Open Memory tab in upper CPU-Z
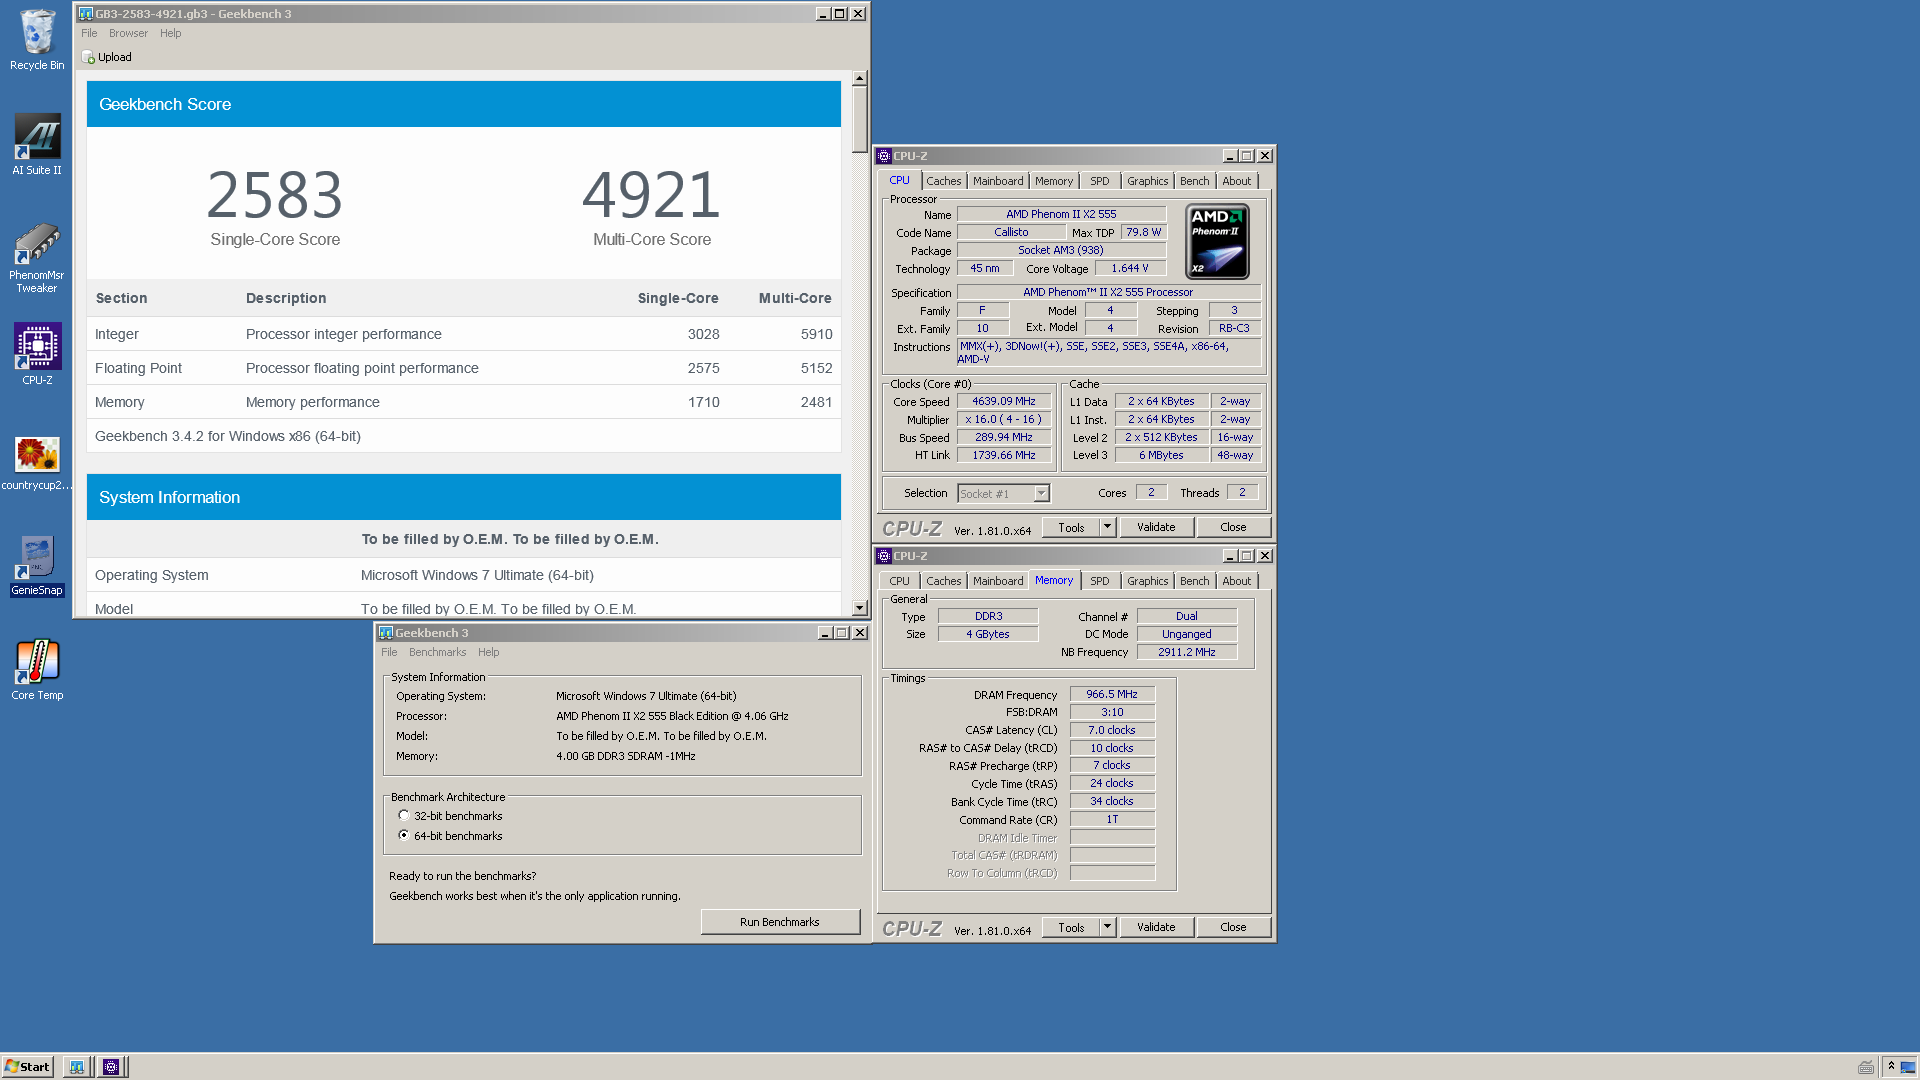The width and height of the screenshot is (1920, 1080). (1053, 181)
